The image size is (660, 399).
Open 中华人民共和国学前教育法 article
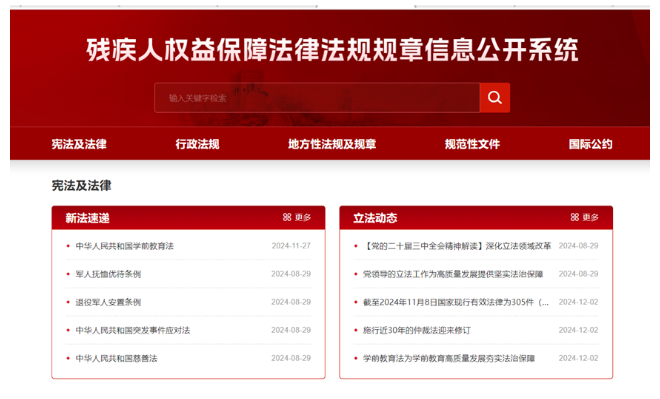pyautogui.click(x=125, y=246)
